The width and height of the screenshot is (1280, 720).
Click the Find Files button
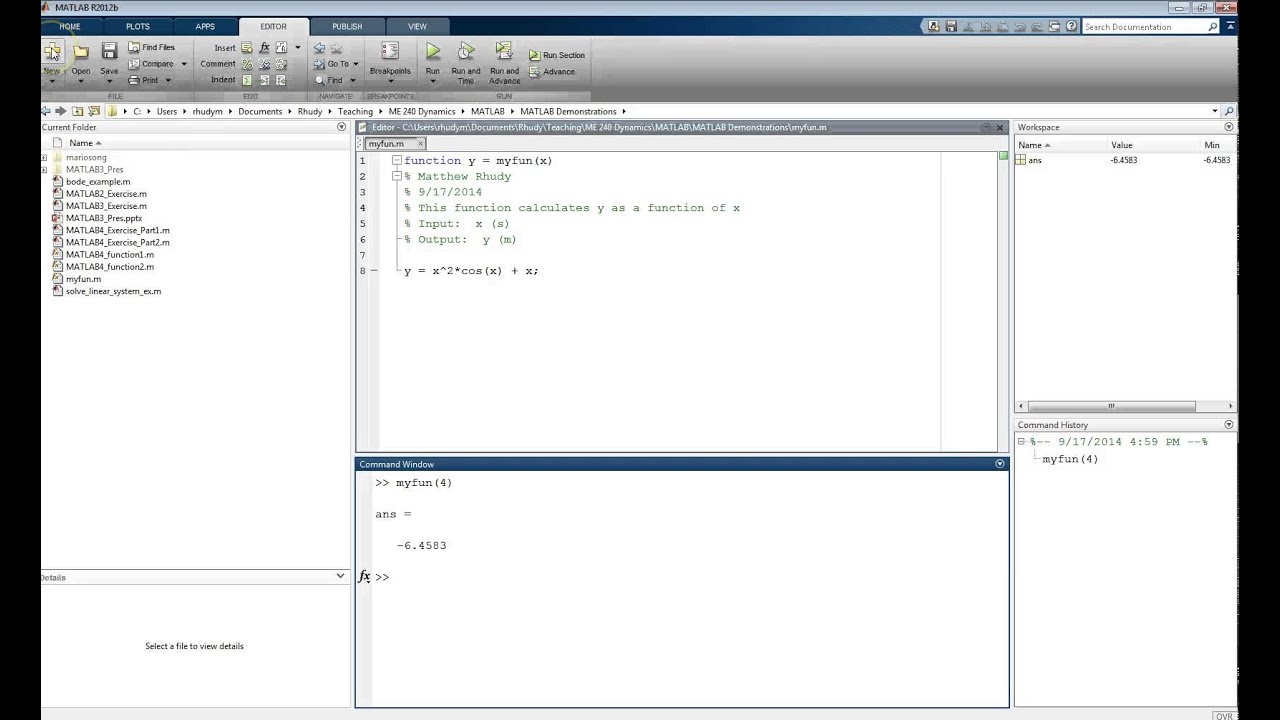point(151,47)
